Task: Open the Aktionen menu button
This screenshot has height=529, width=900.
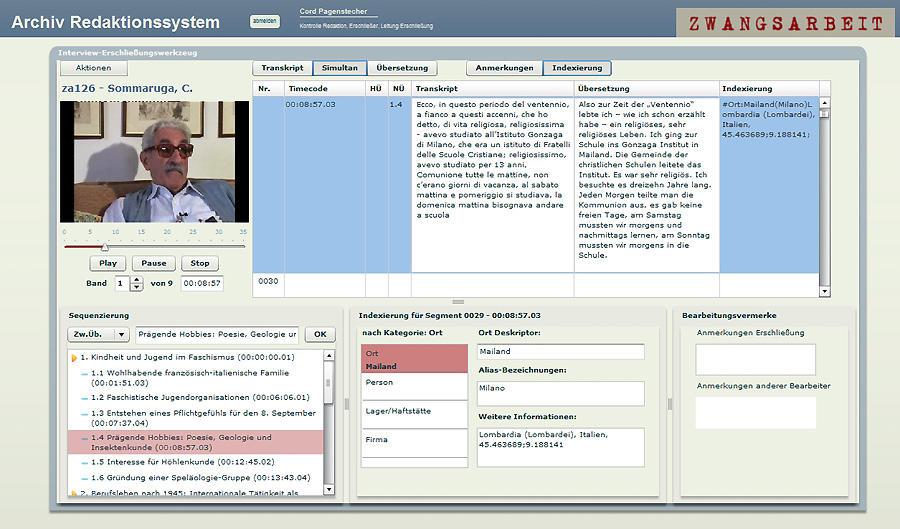Action: [94, 68]
